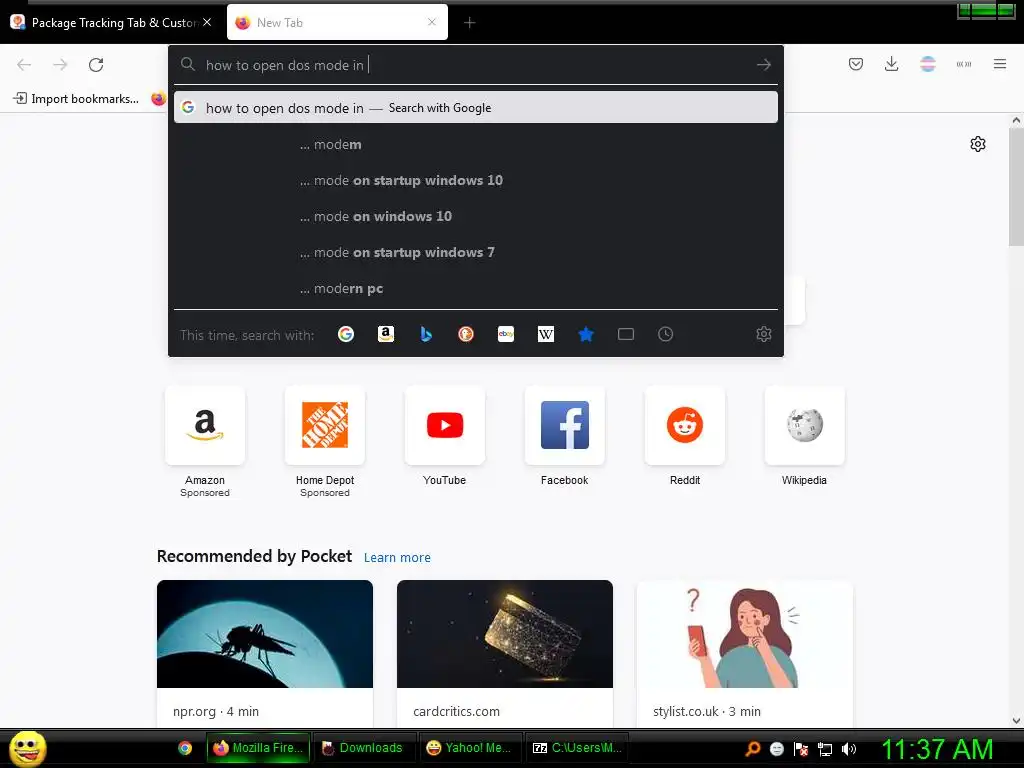
Task: Click the Firefox icon in bookmarks bar
Action: point(158,99)
